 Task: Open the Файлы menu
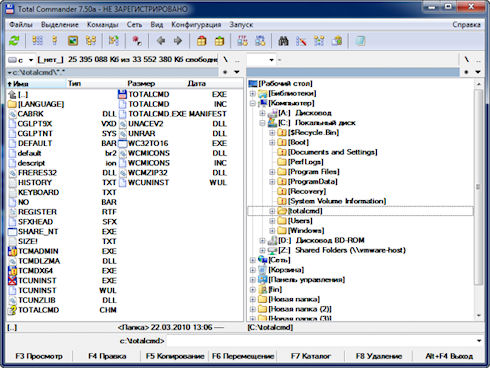coord(21,25)
